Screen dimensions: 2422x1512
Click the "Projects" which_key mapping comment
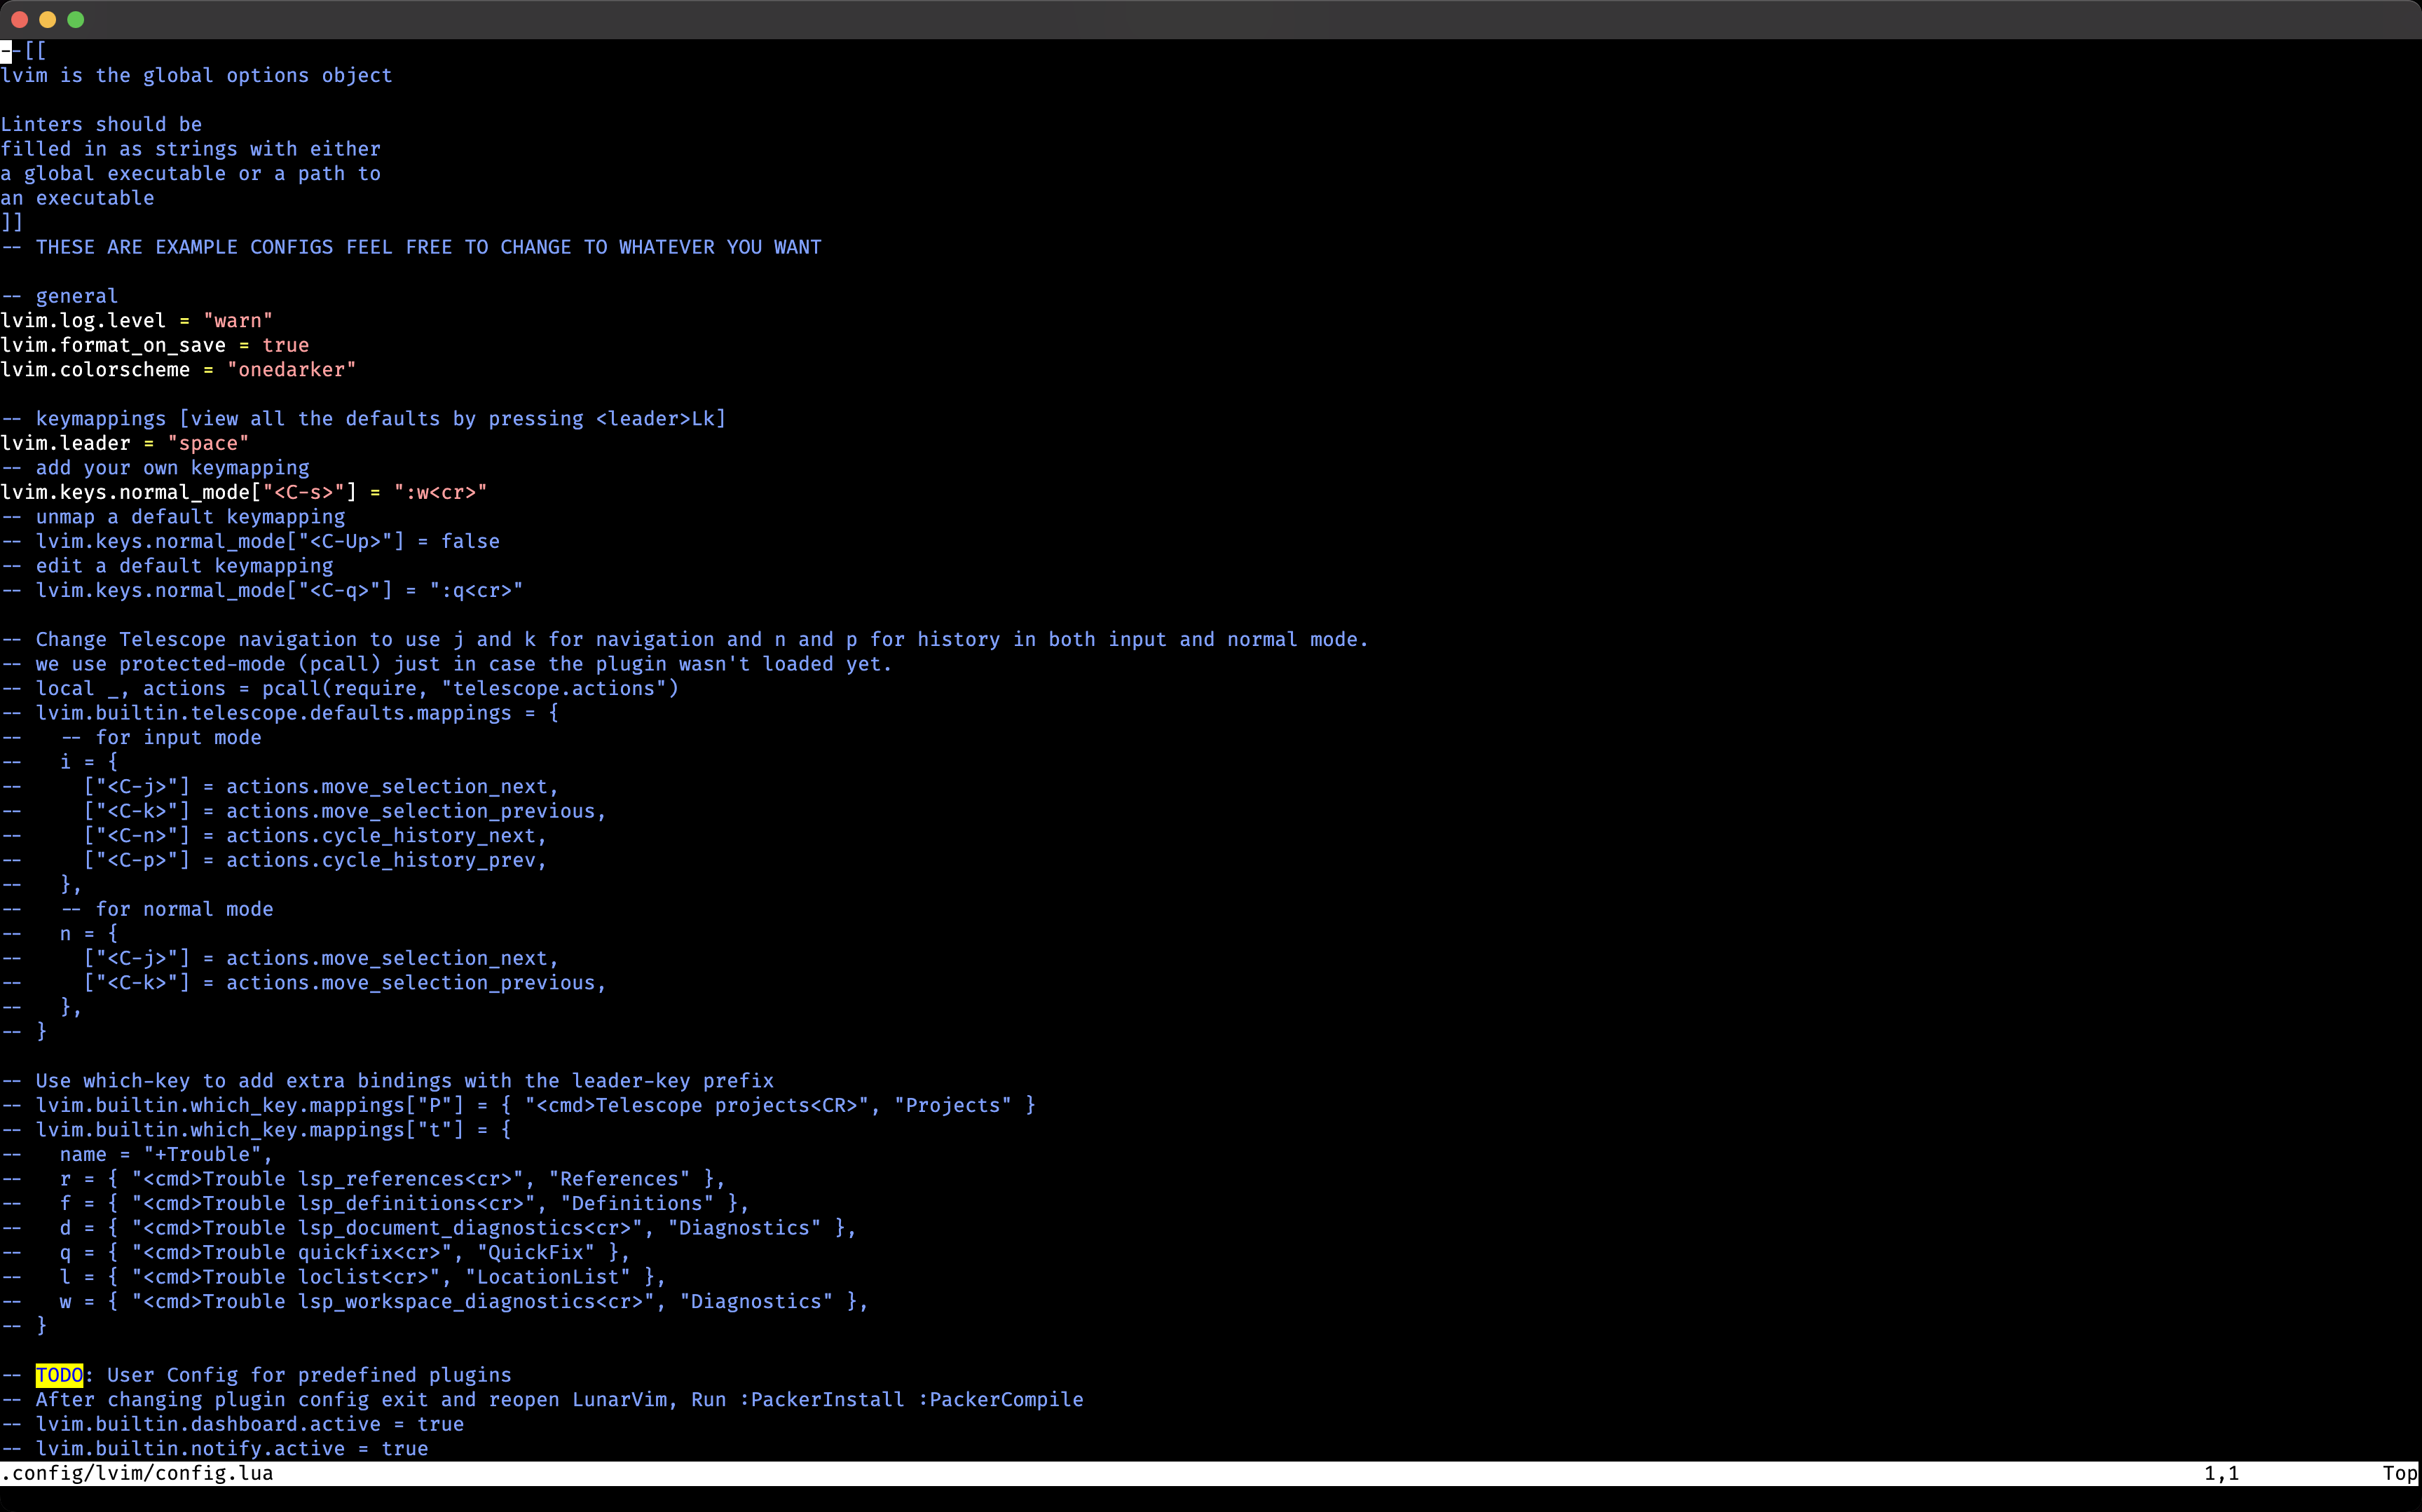click(954, 1105)
